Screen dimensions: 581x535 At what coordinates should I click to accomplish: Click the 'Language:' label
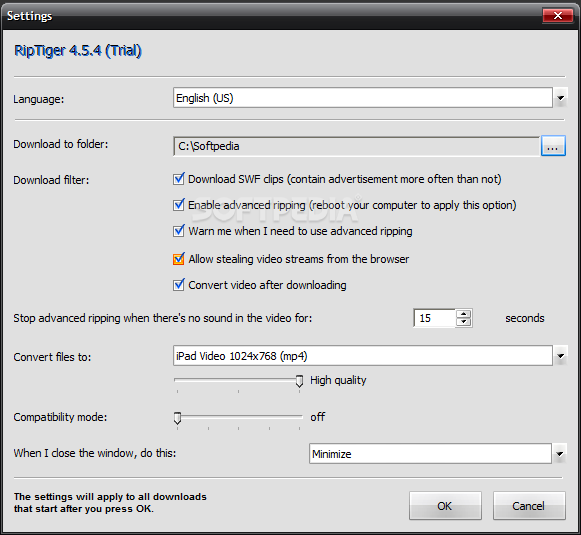point(39,99)
